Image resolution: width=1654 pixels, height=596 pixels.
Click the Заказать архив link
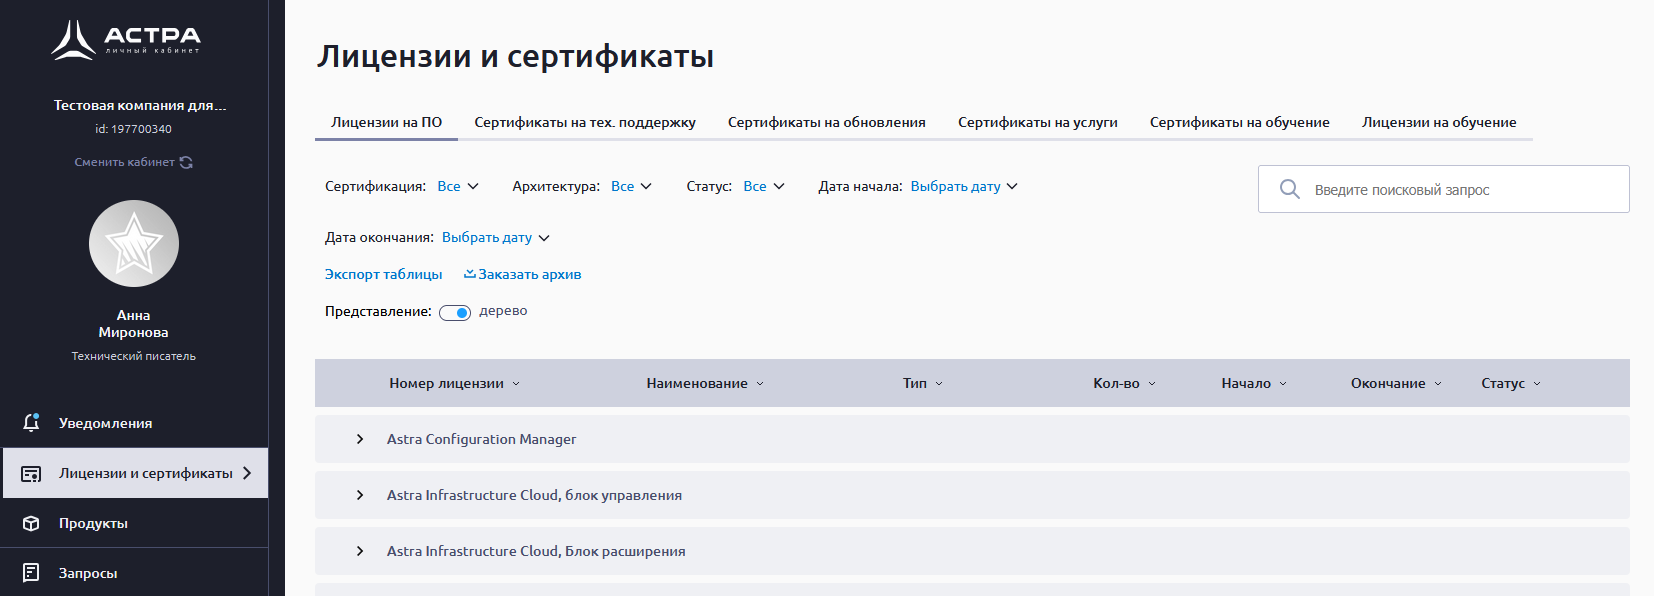523,274
